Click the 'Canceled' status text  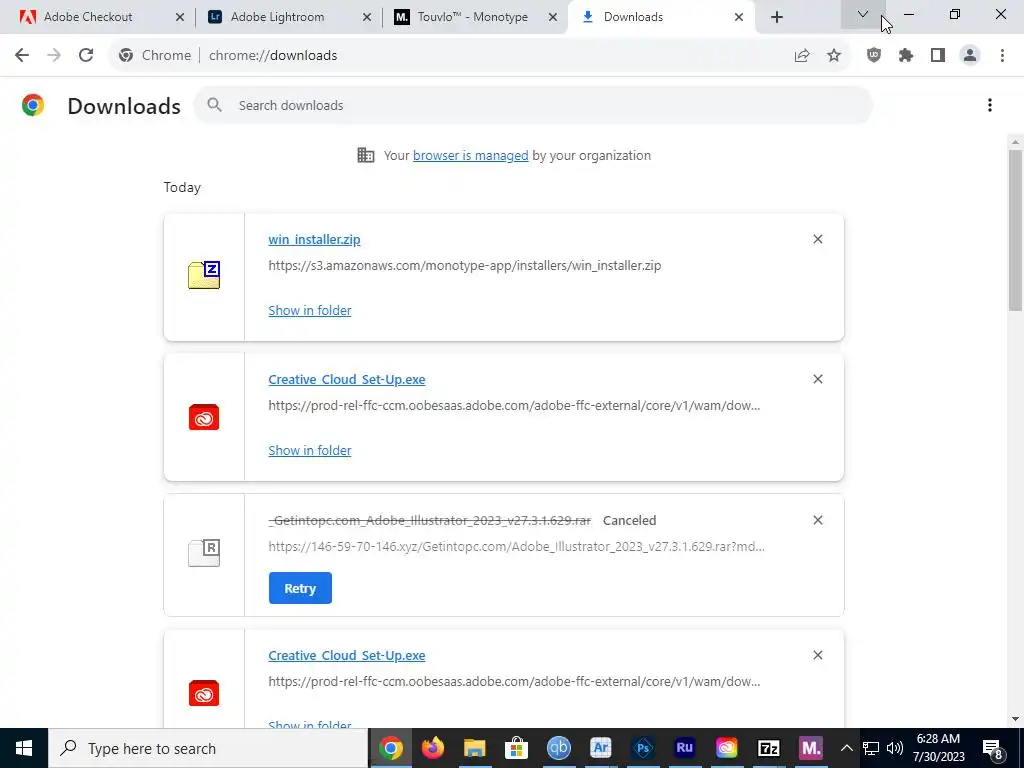click(x=629, y=520)
